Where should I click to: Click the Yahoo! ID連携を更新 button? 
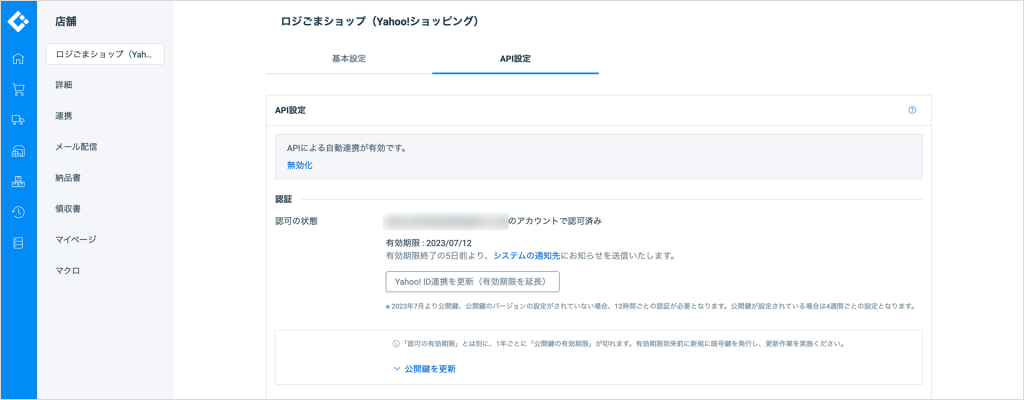pos(472,282)
